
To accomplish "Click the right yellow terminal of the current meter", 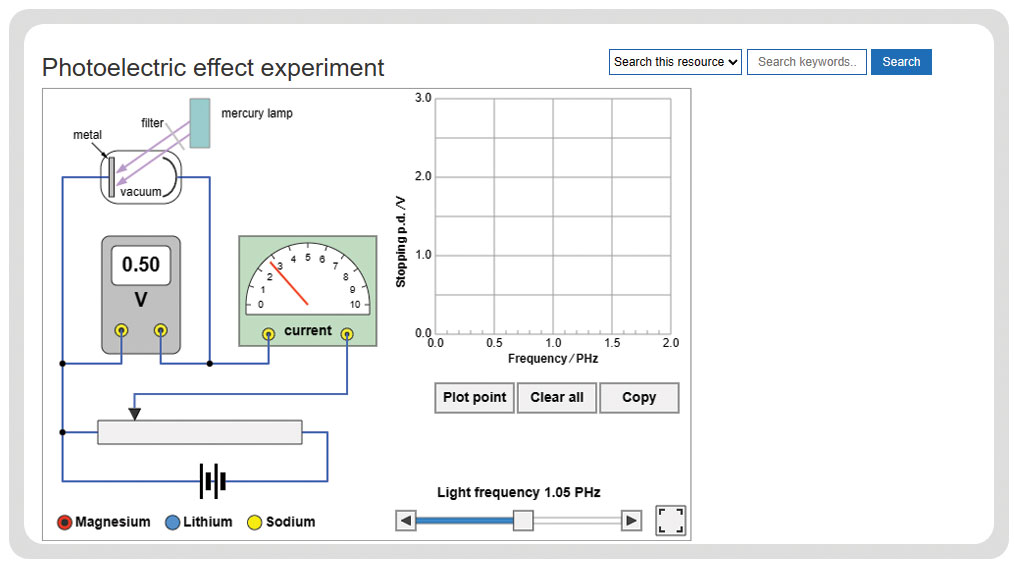I will 347,334.
